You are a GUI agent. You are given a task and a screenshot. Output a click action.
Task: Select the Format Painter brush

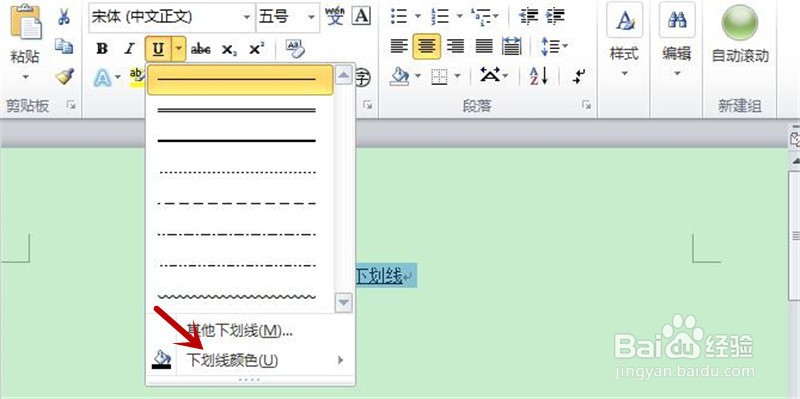click(x=65, y=77)
